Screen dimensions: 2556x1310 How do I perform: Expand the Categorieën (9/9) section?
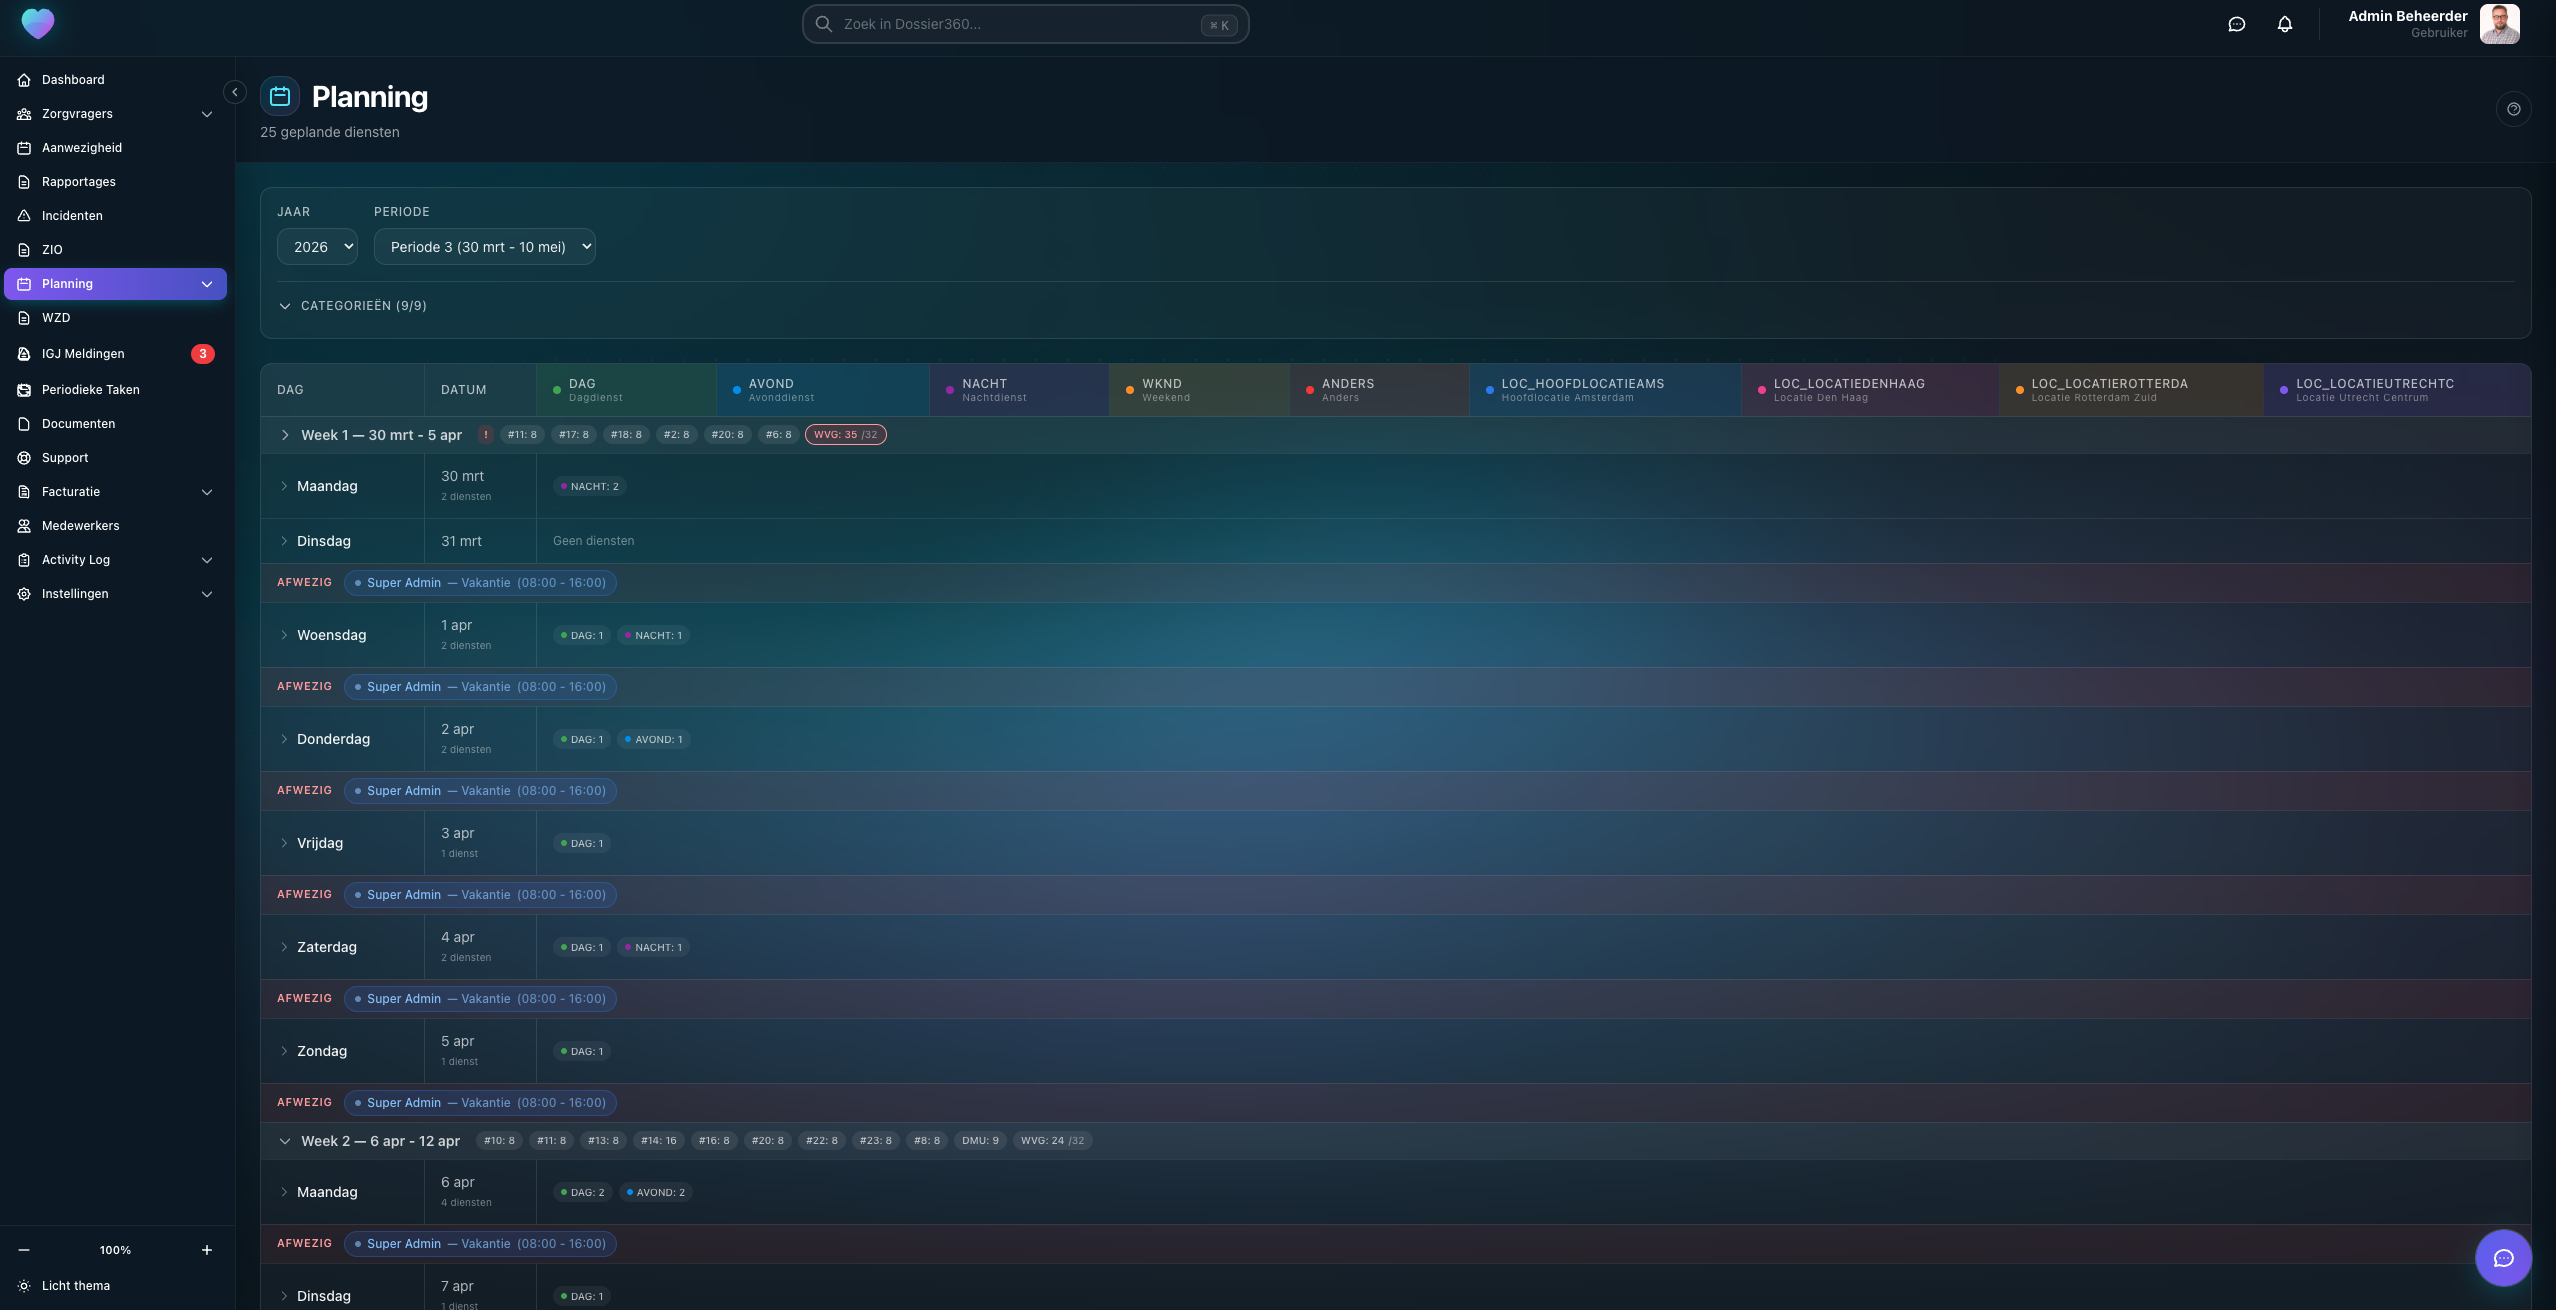(x=353, y=306)
